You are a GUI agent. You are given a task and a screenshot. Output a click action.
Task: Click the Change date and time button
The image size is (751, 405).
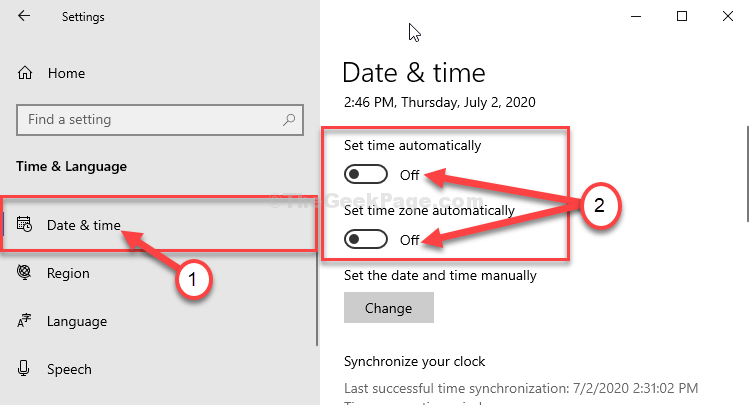point(388,307)
